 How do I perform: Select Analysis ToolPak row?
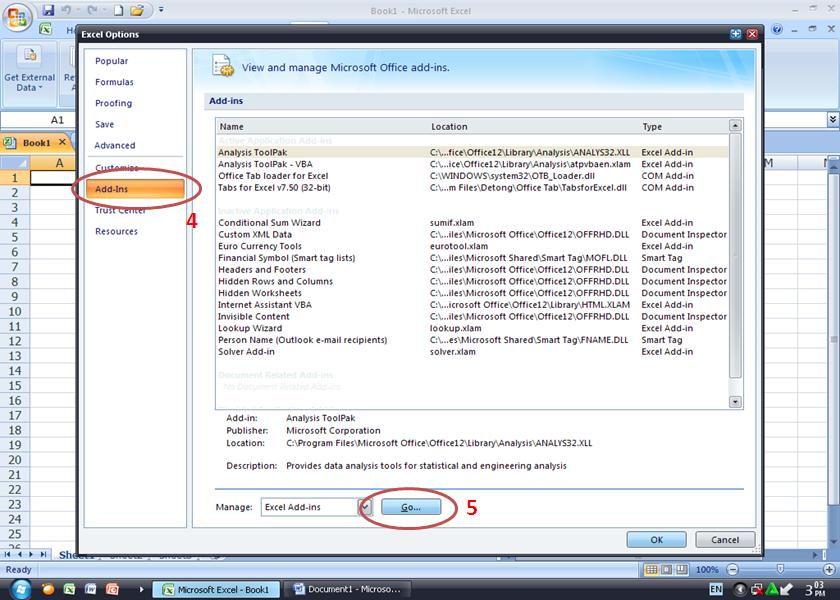472,152
